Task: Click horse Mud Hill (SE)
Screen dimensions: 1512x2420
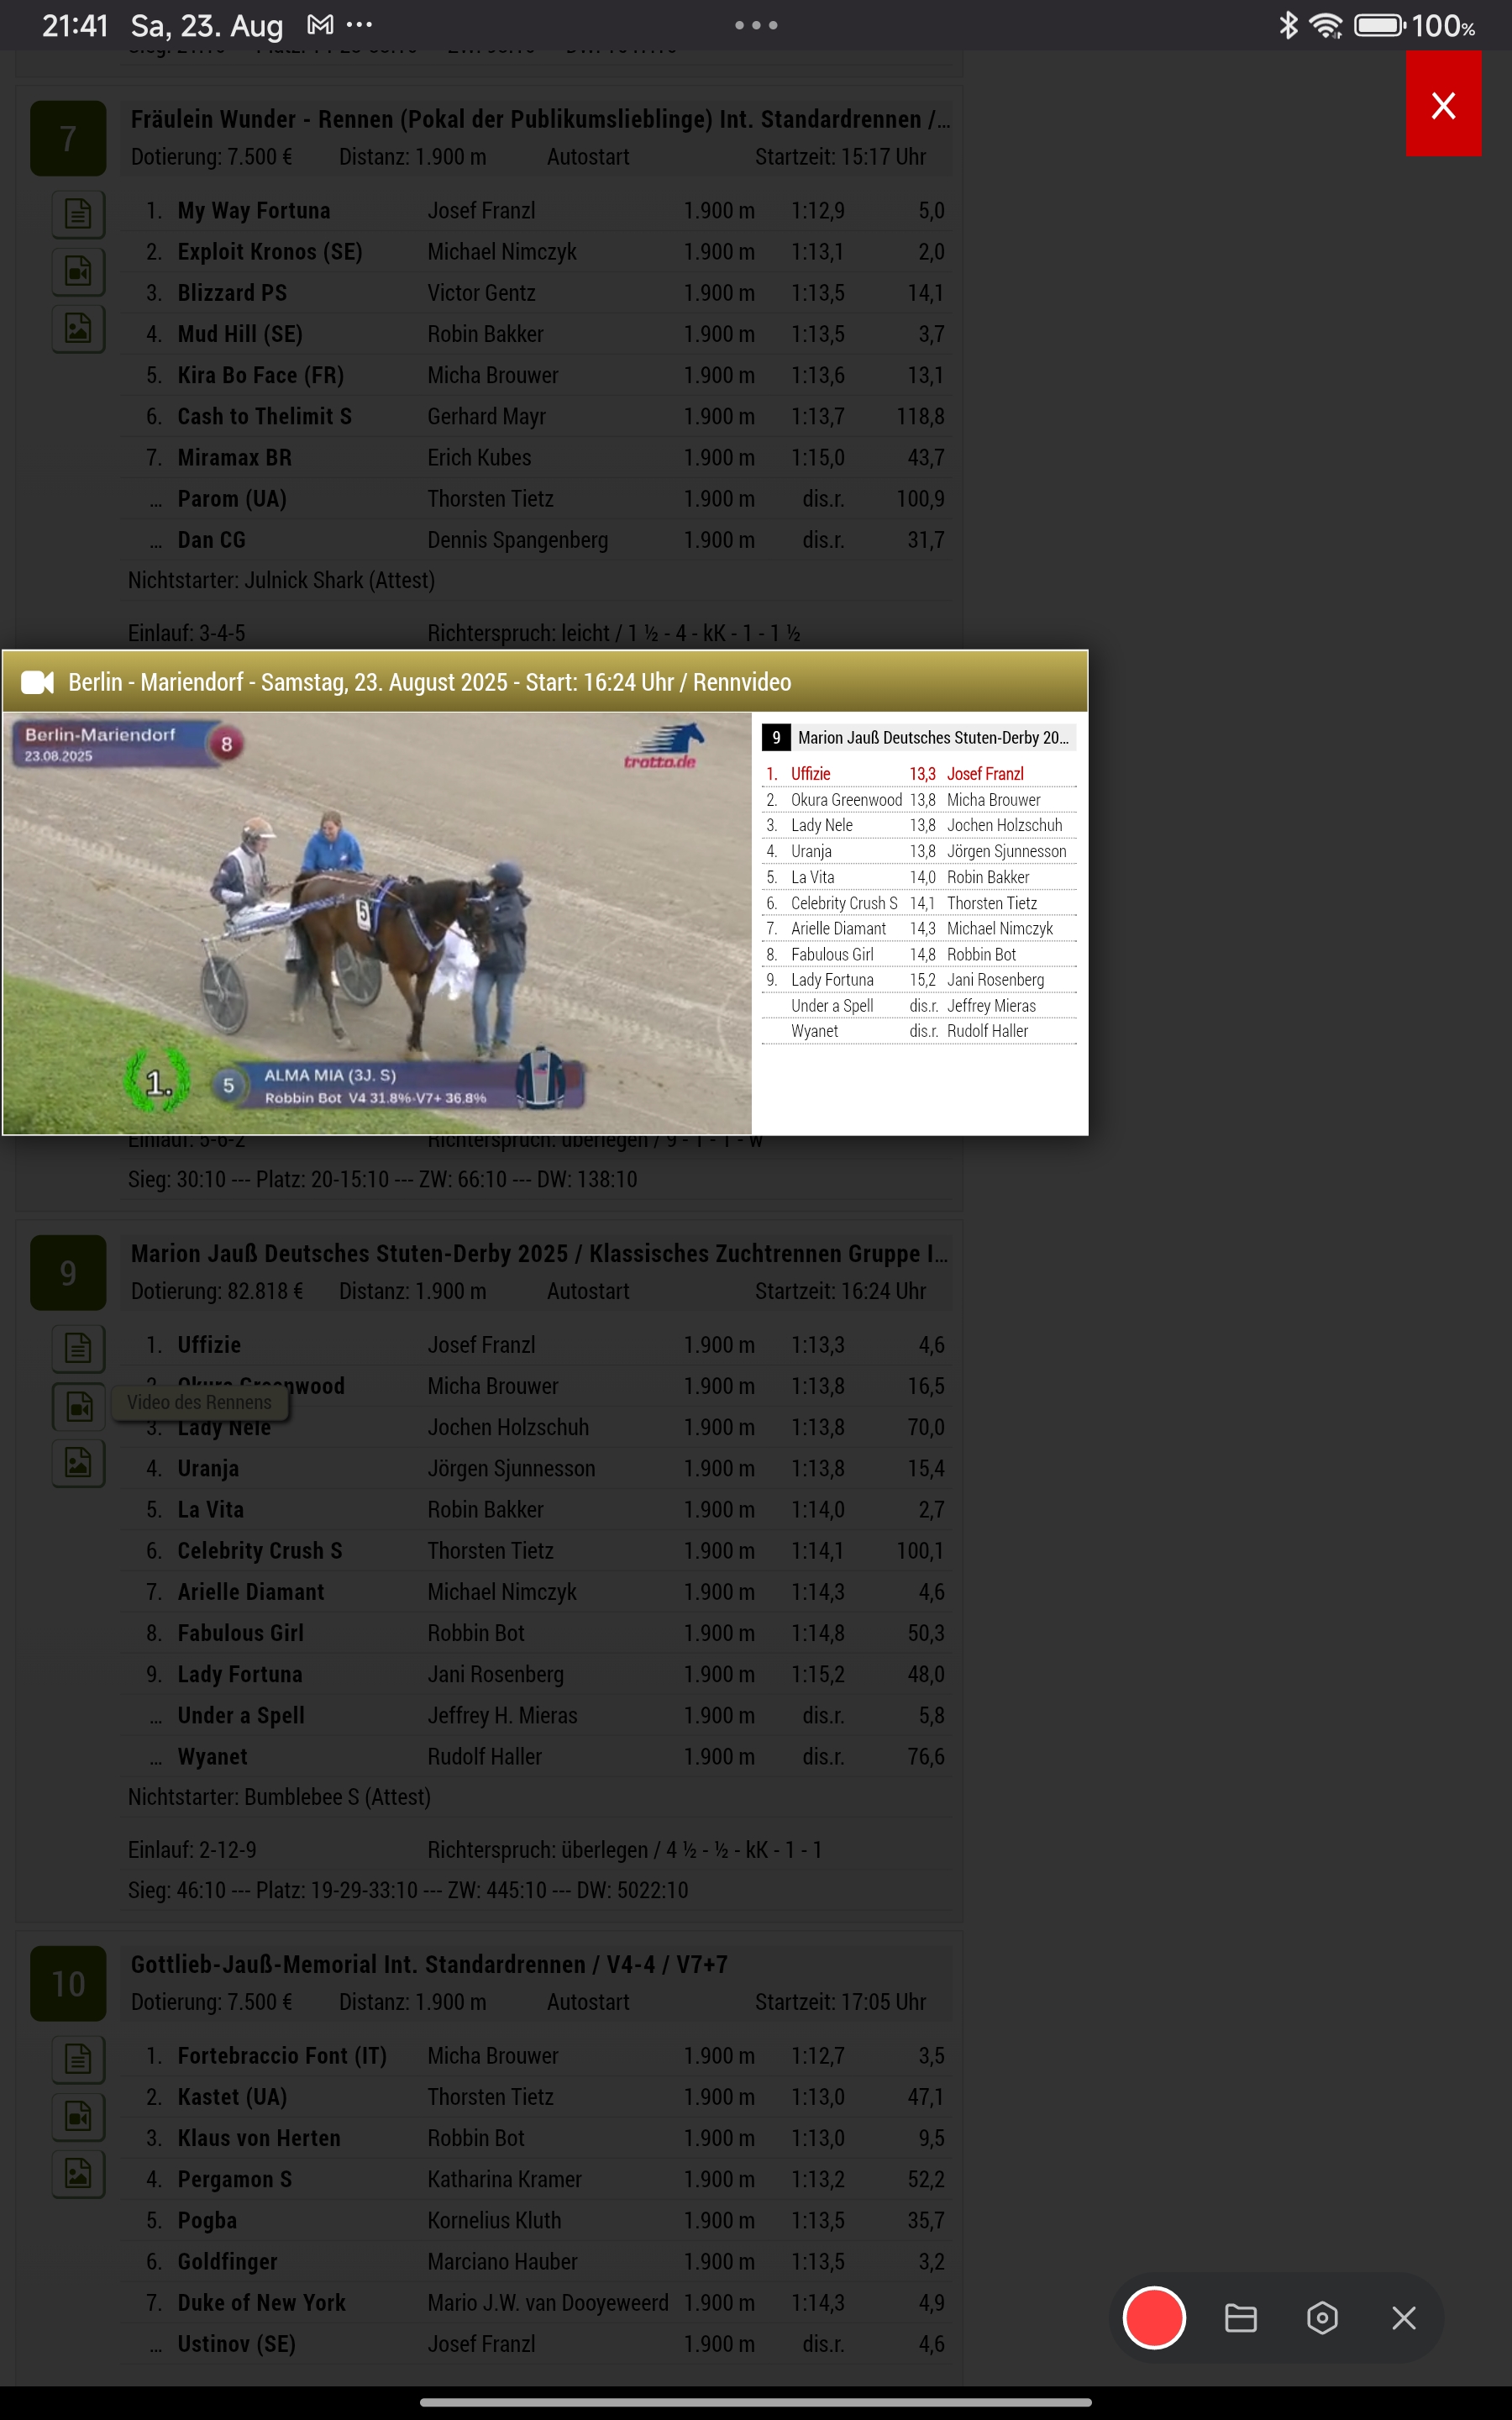Action: click(x=240, y=333)
